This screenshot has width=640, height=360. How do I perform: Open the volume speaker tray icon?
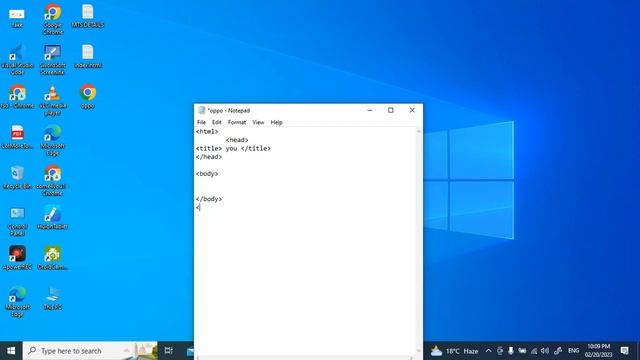tap(545, 351)
